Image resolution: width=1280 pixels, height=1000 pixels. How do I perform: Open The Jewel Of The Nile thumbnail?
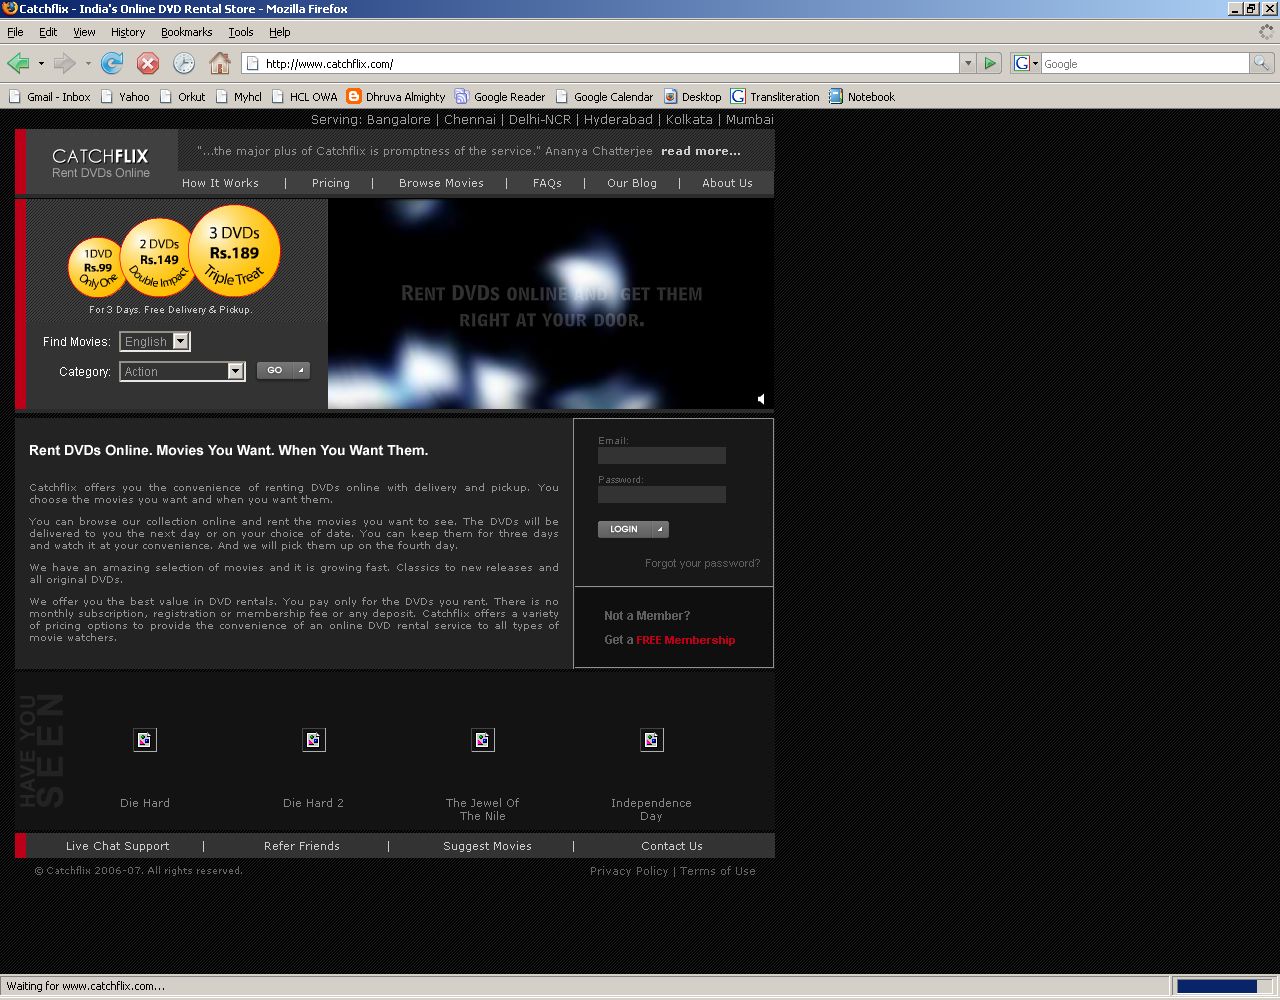click(x=483, y=740)
